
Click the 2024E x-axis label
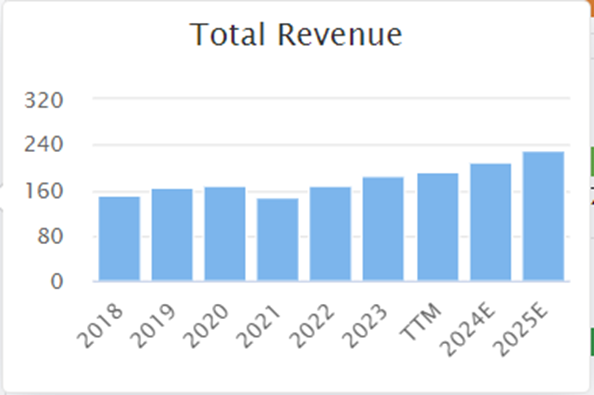pyautogui.click(x=467, y=329)
